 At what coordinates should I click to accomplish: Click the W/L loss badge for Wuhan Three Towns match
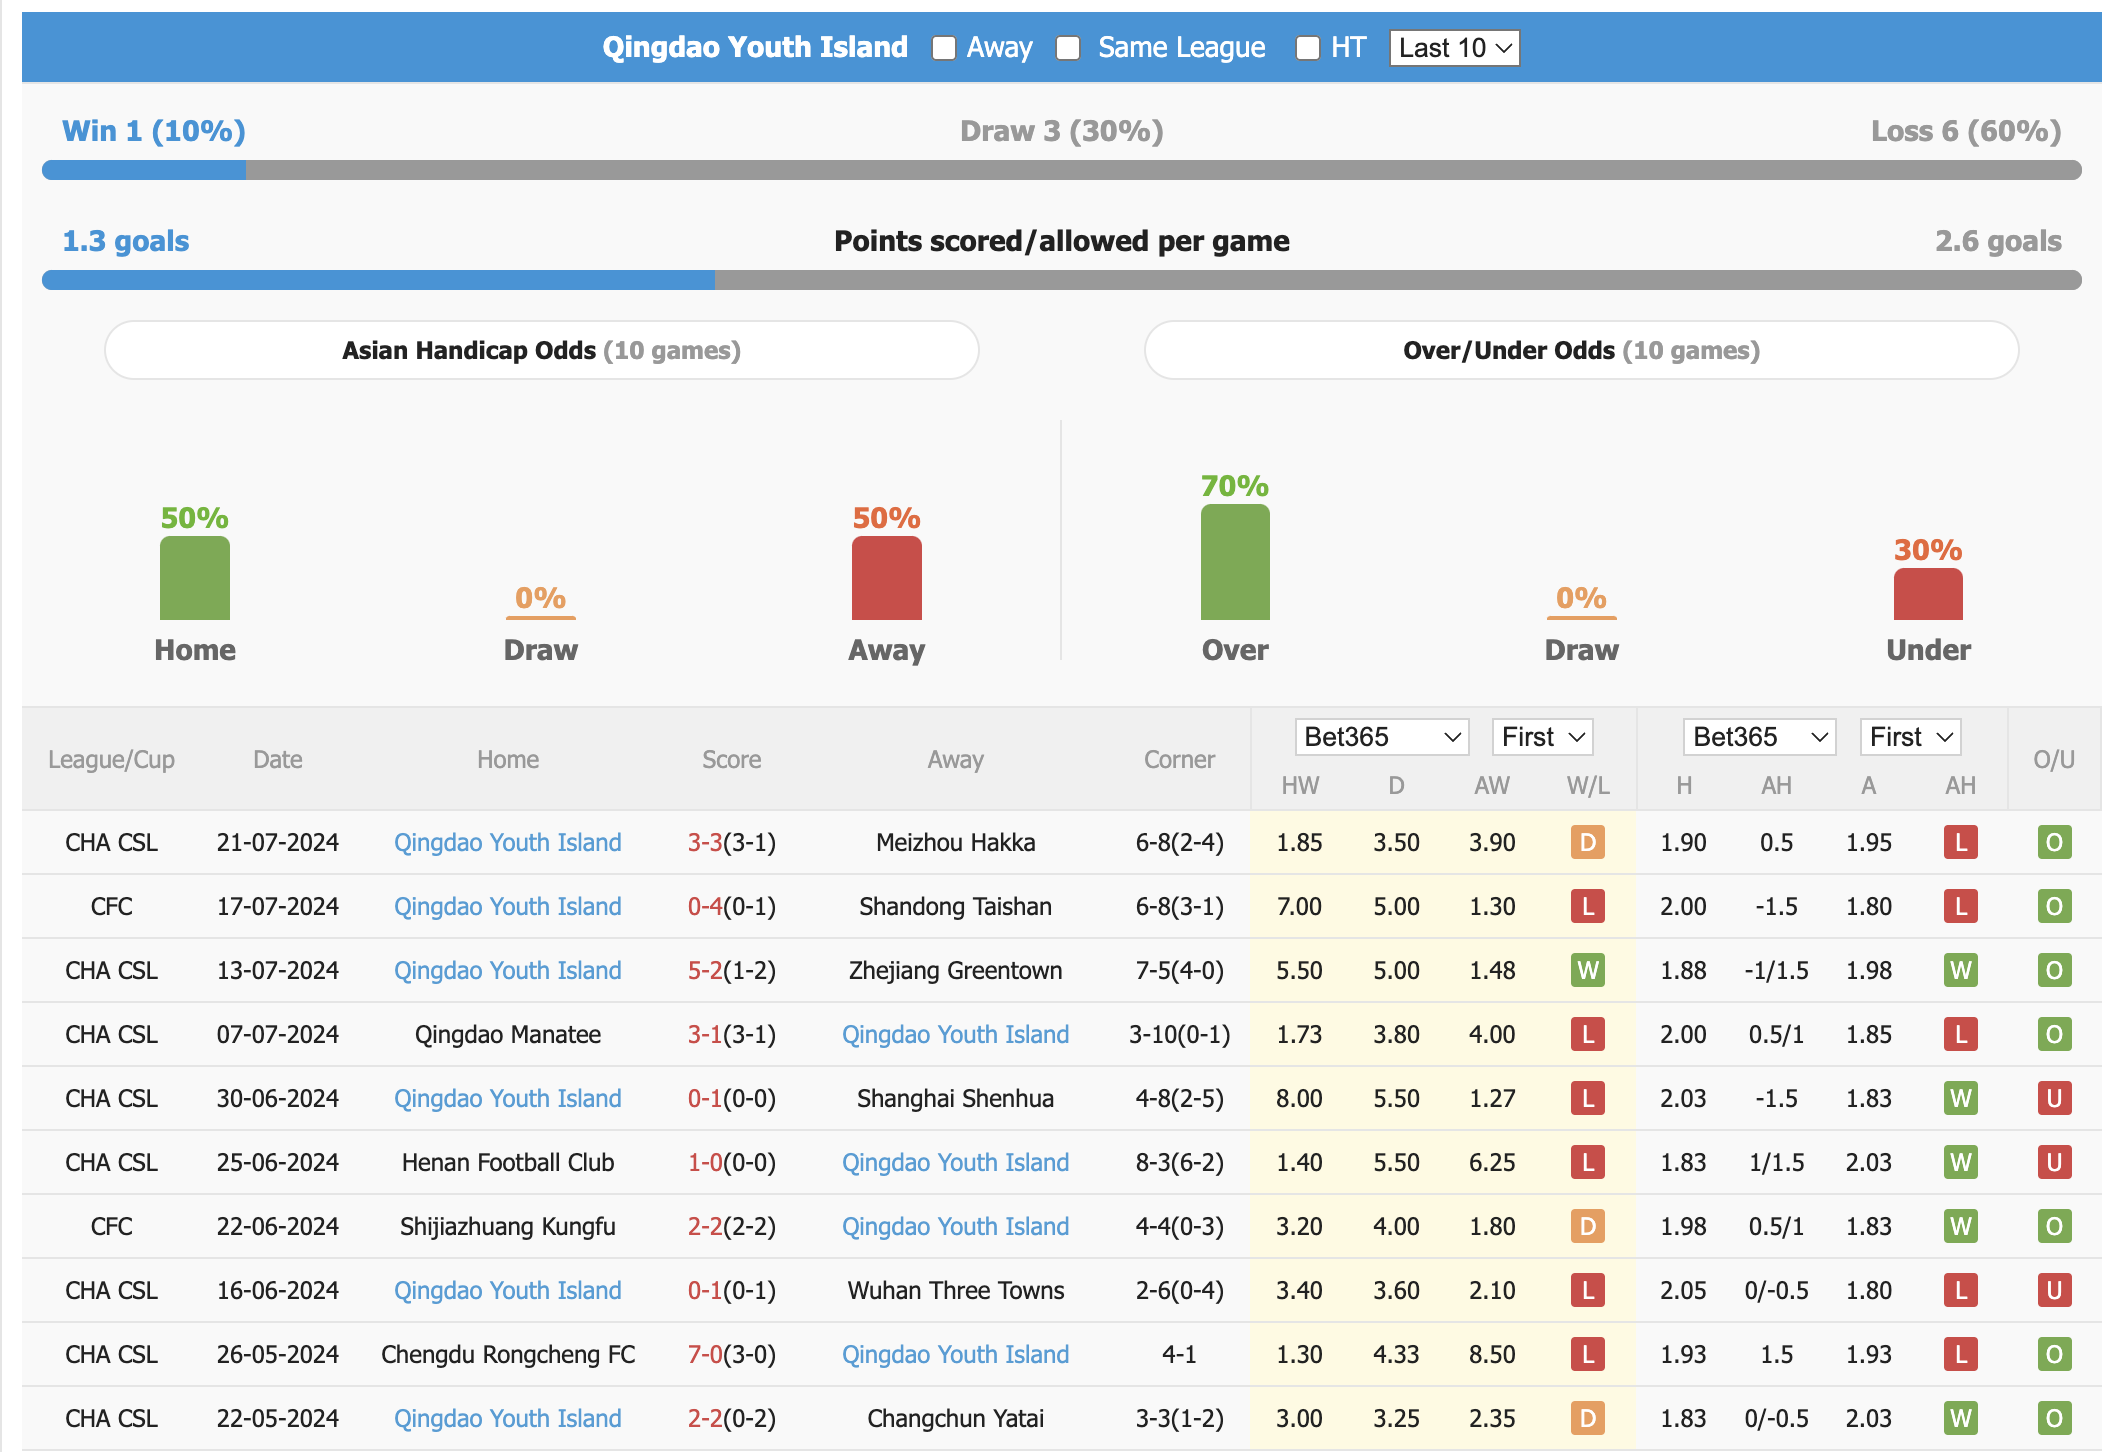point(1588,1291)
